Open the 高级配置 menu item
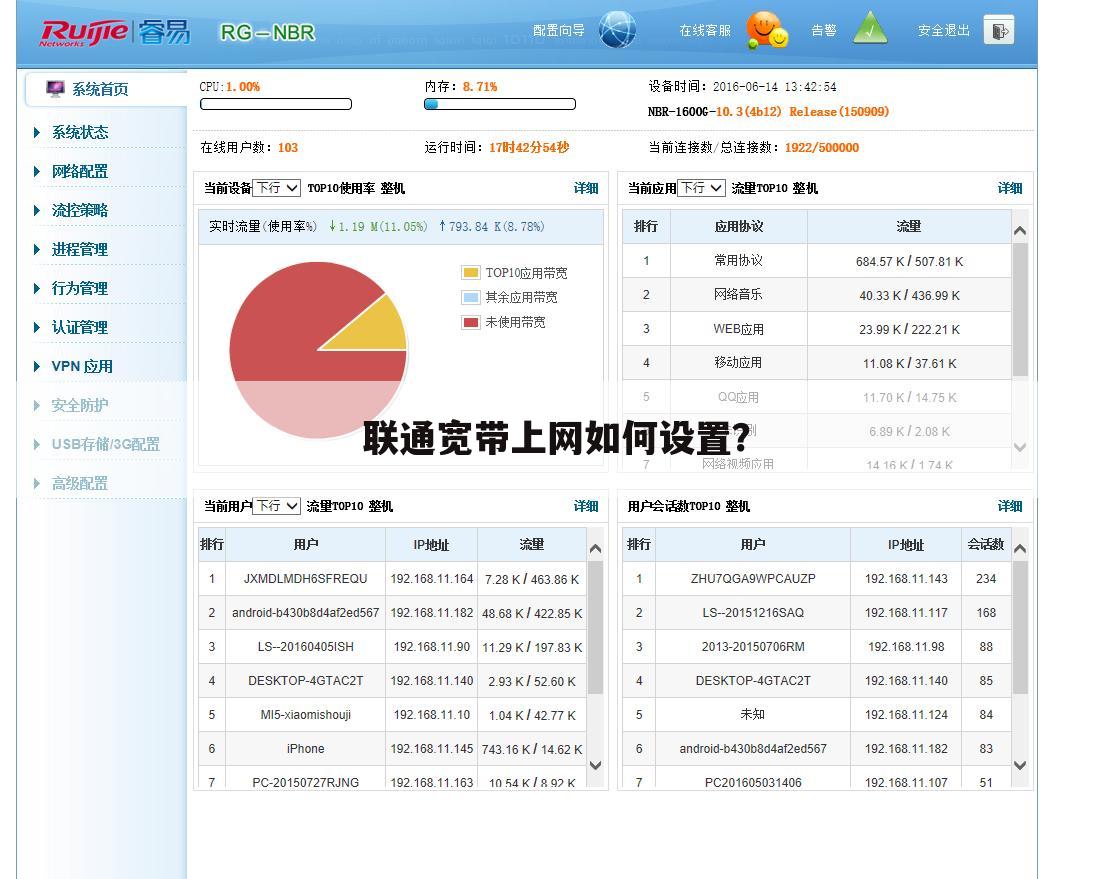Screen dimensions: 1111x879 (x=80, y=483)
